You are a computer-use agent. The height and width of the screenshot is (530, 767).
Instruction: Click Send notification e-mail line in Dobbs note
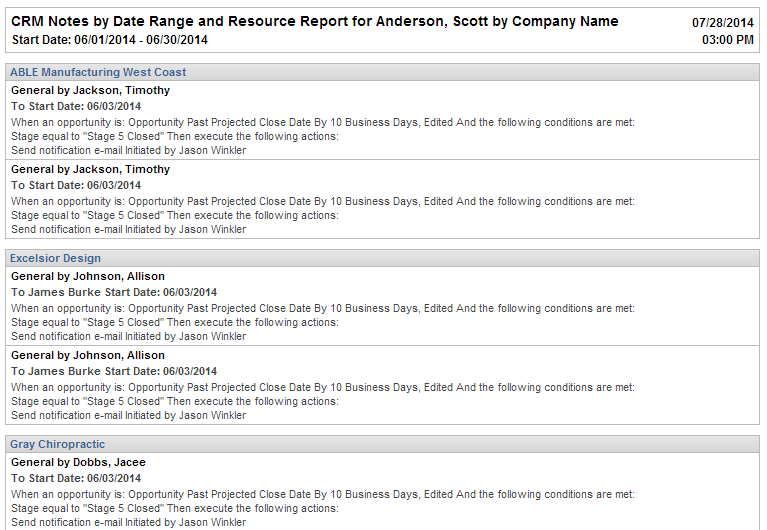128,522
